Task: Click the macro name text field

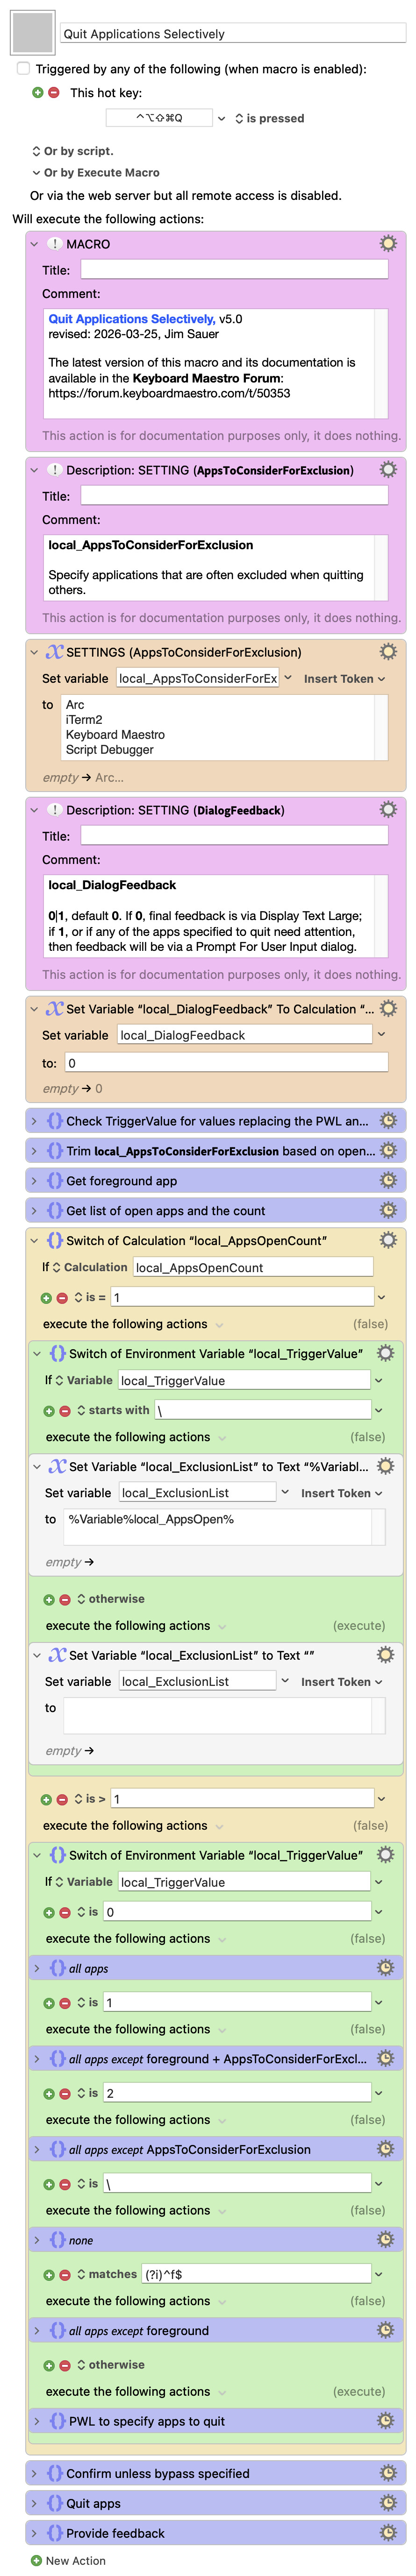Action: (232, 34)
